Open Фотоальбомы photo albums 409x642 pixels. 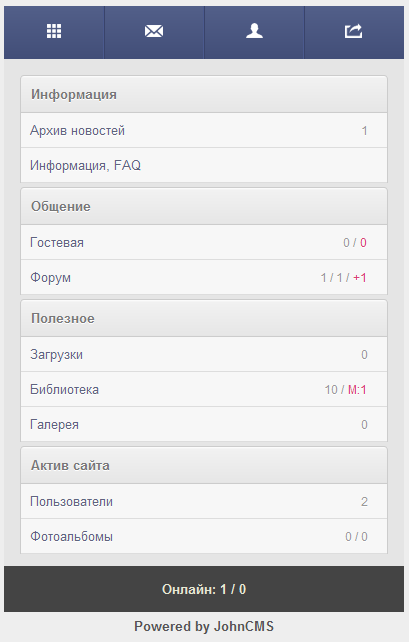204,536
